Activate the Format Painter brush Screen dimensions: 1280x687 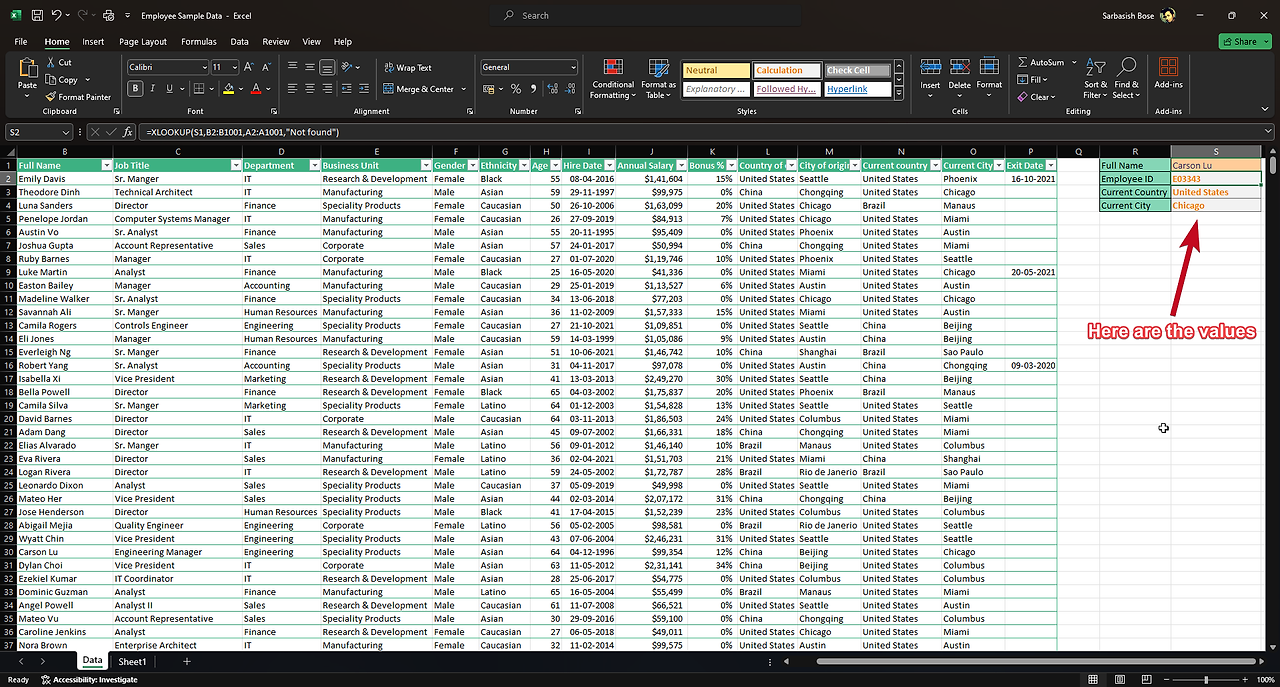click(x=78, y=97)
